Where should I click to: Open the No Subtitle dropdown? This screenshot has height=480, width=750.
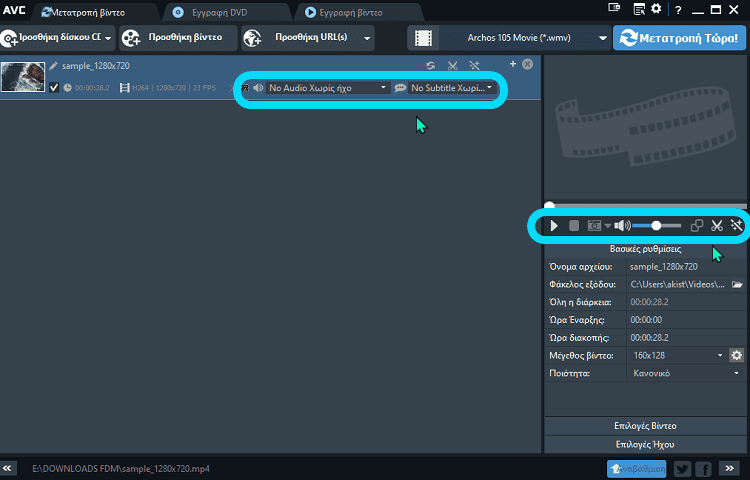(x=445, y=88)
